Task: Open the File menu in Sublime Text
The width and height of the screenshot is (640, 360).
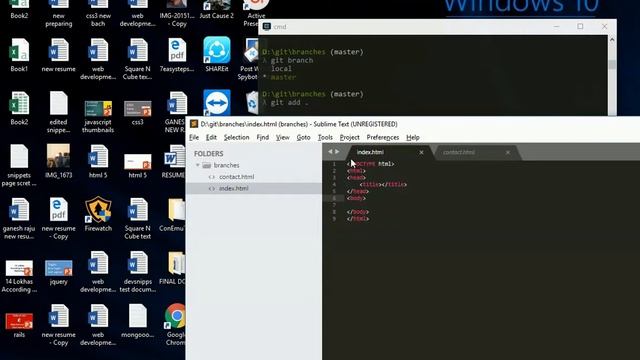Action: pyautogui.click(x=194, y=138)
